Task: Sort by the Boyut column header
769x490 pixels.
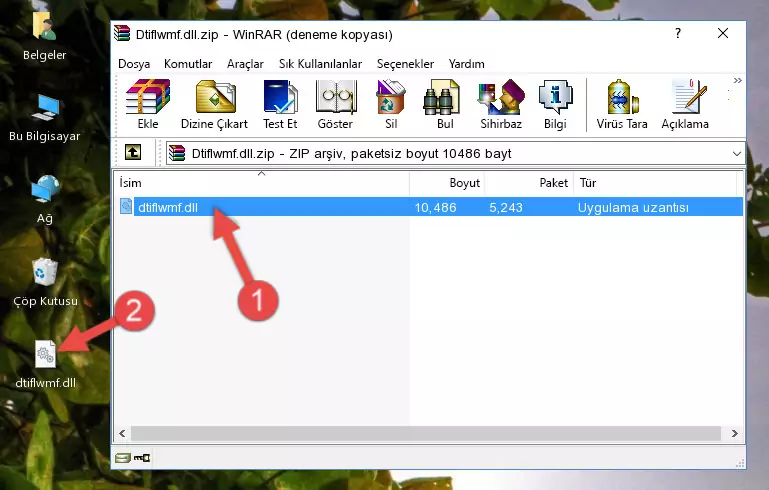Action: tap(447, 183)
